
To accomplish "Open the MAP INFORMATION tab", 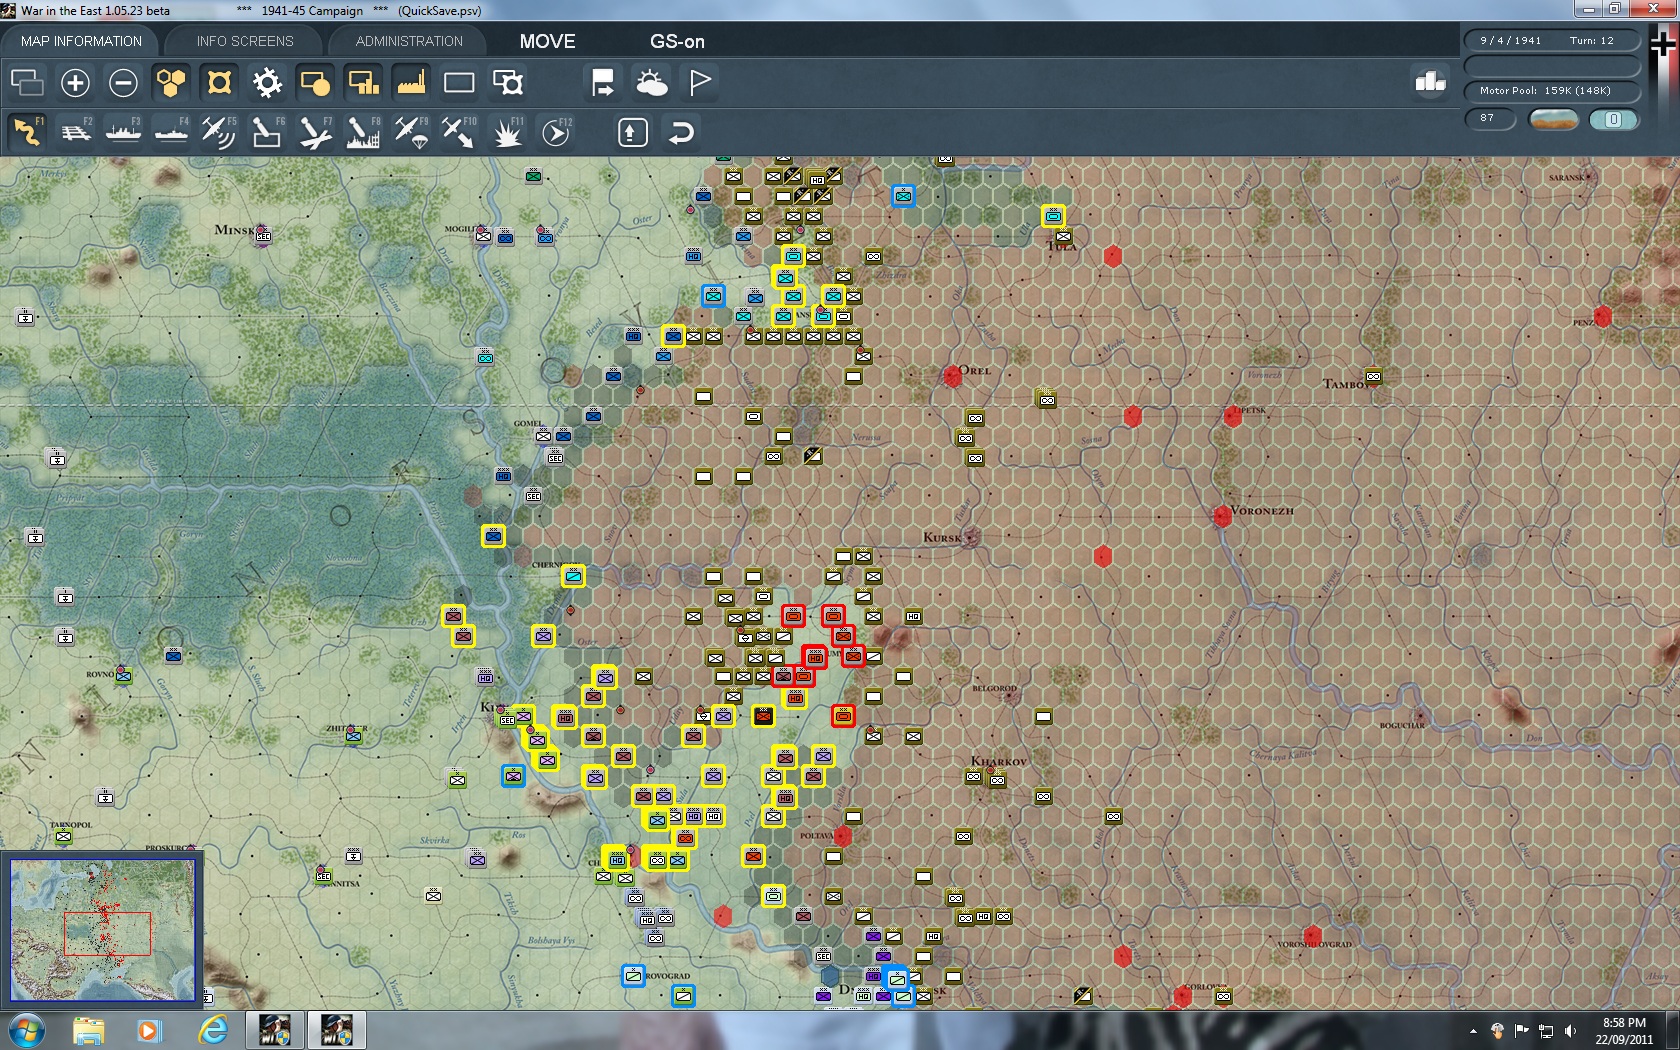I will [81, 41].
